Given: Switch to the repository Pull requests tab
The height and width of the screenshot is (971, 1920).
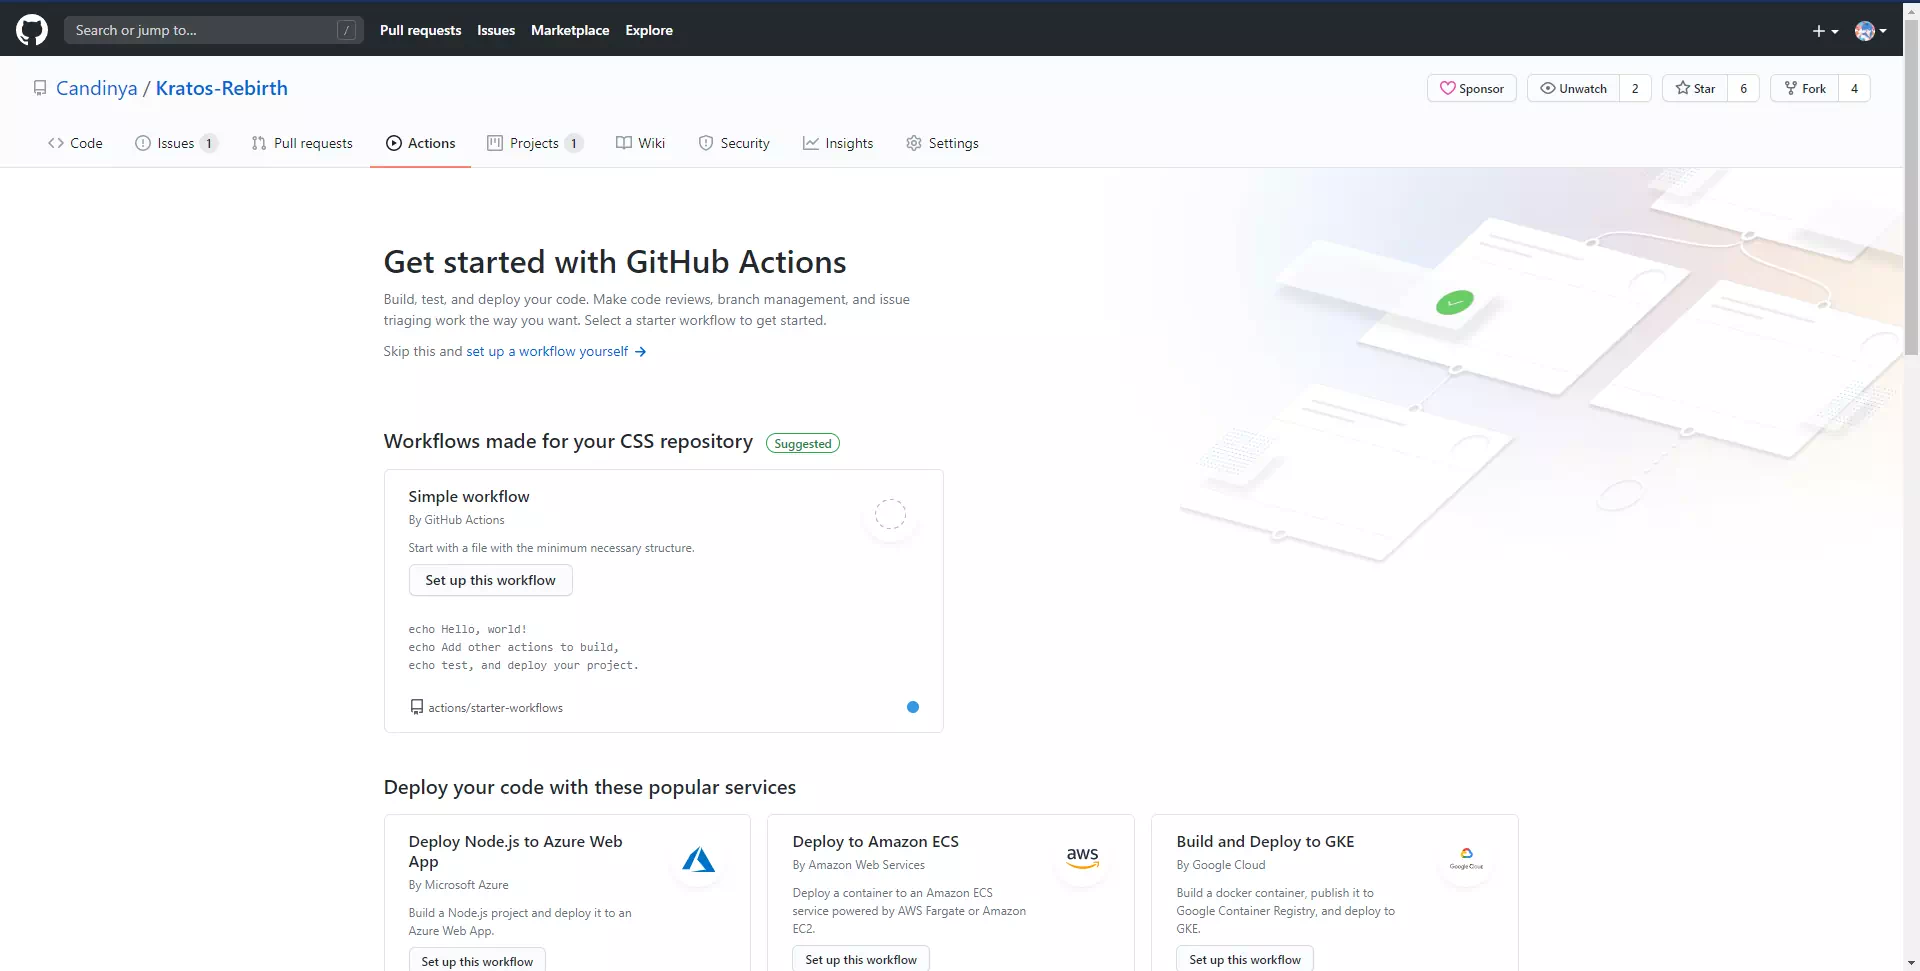Looking at the screenshot, I should (302, 143).
